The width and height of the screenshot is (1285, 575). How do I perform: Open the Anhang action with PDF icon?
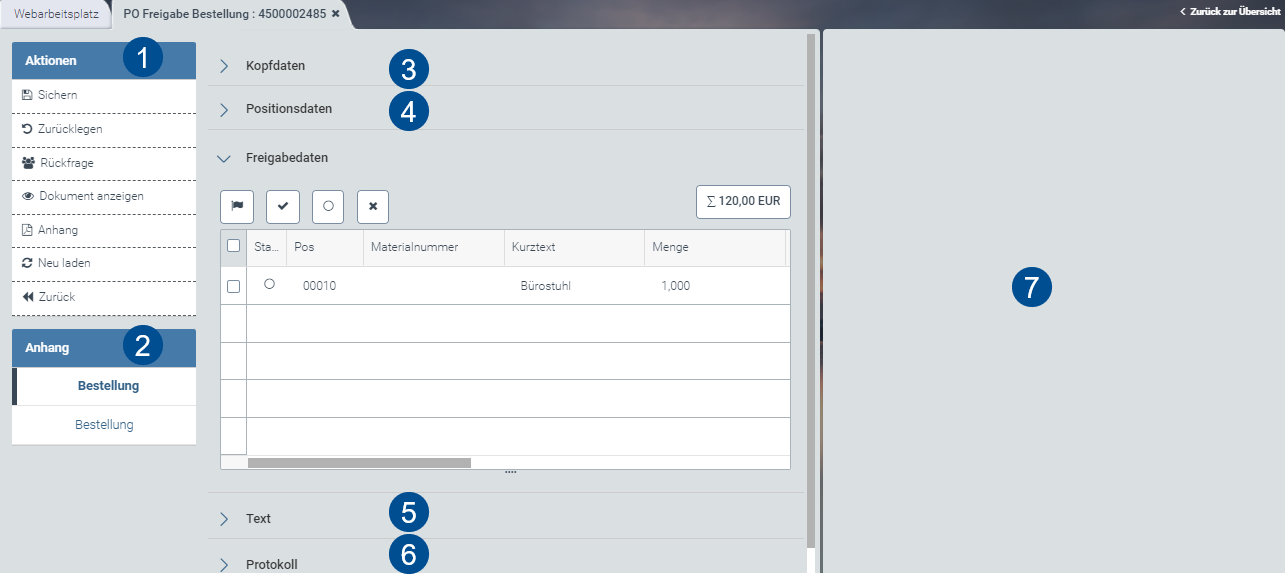pos(59,230)
